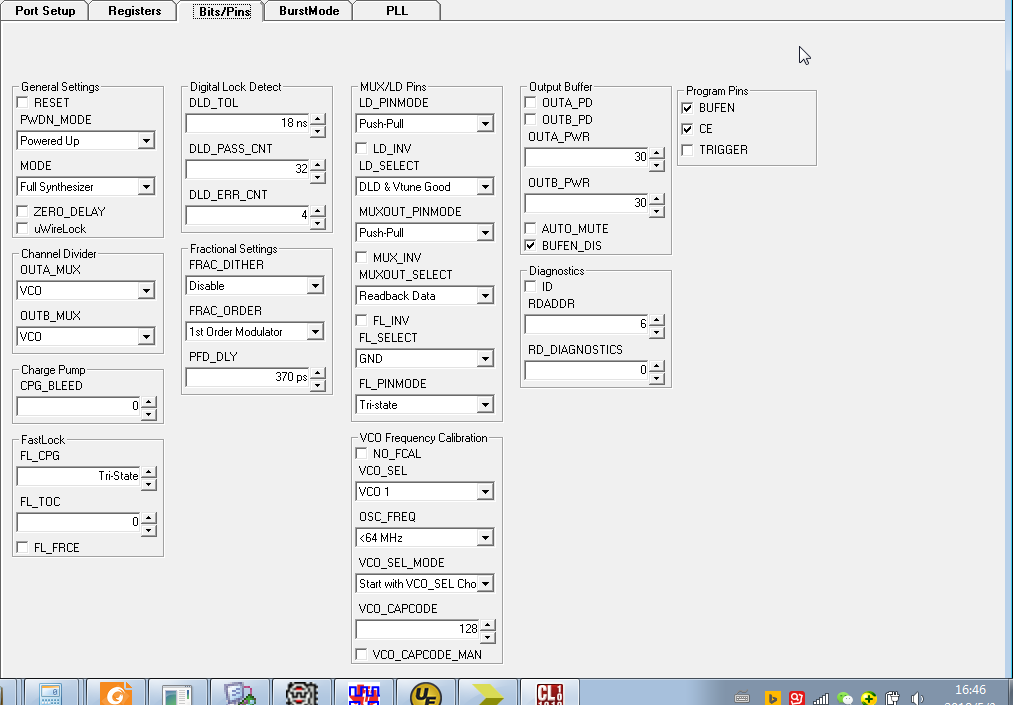
Task: Increase DLD_ERR_CNT with up arrow
Action: click(x=317, y=211)
